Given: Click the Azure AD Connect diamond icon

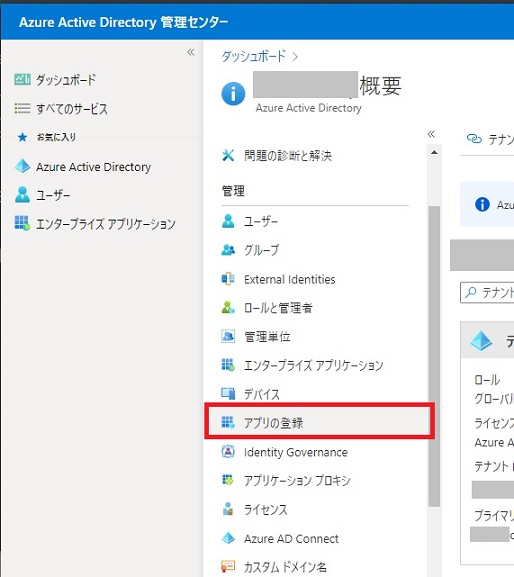Looking at the screenshot, I should [228, 538].
